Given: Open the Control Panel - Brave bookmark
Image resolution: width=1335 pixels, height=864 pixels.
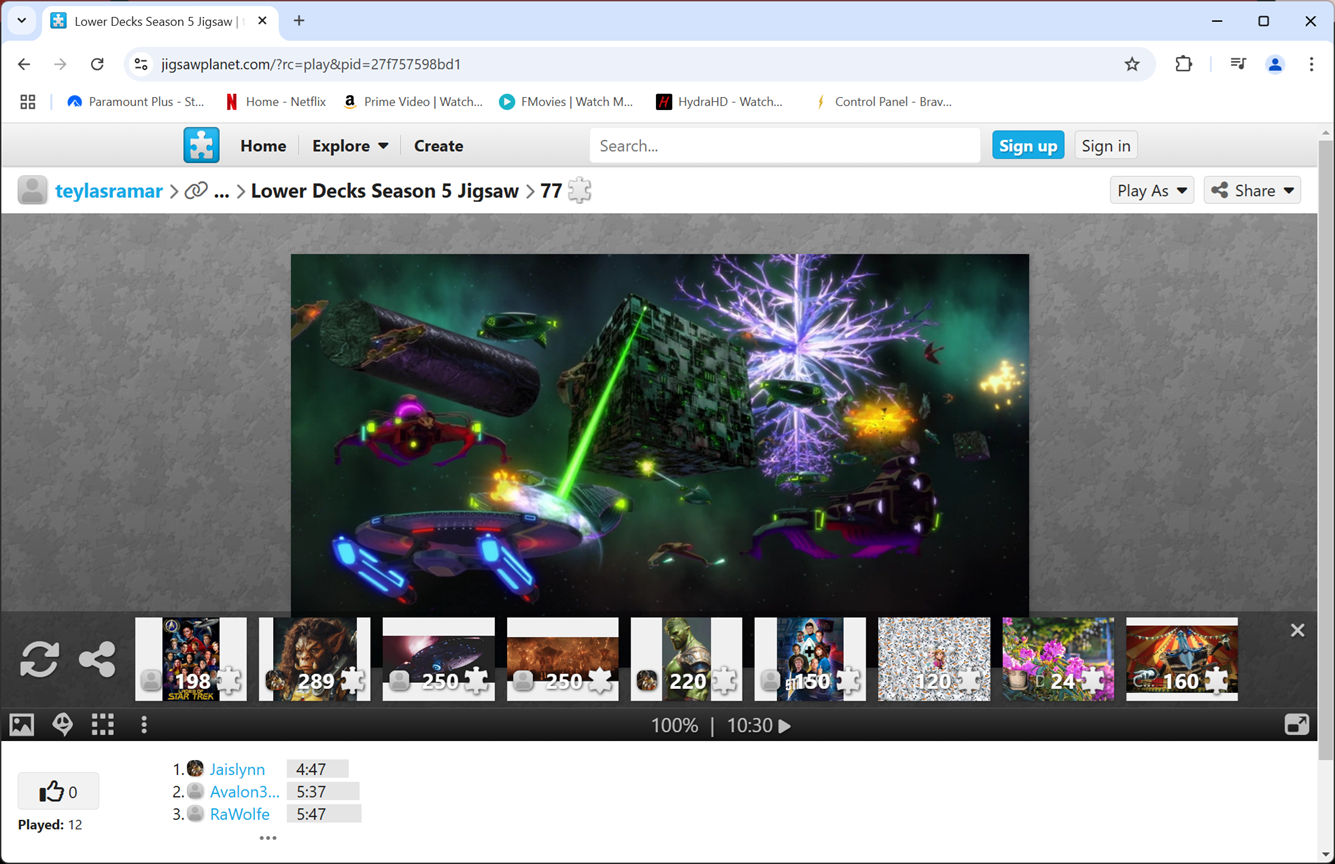Looking at the screenshot, I should tap(883, 102).
